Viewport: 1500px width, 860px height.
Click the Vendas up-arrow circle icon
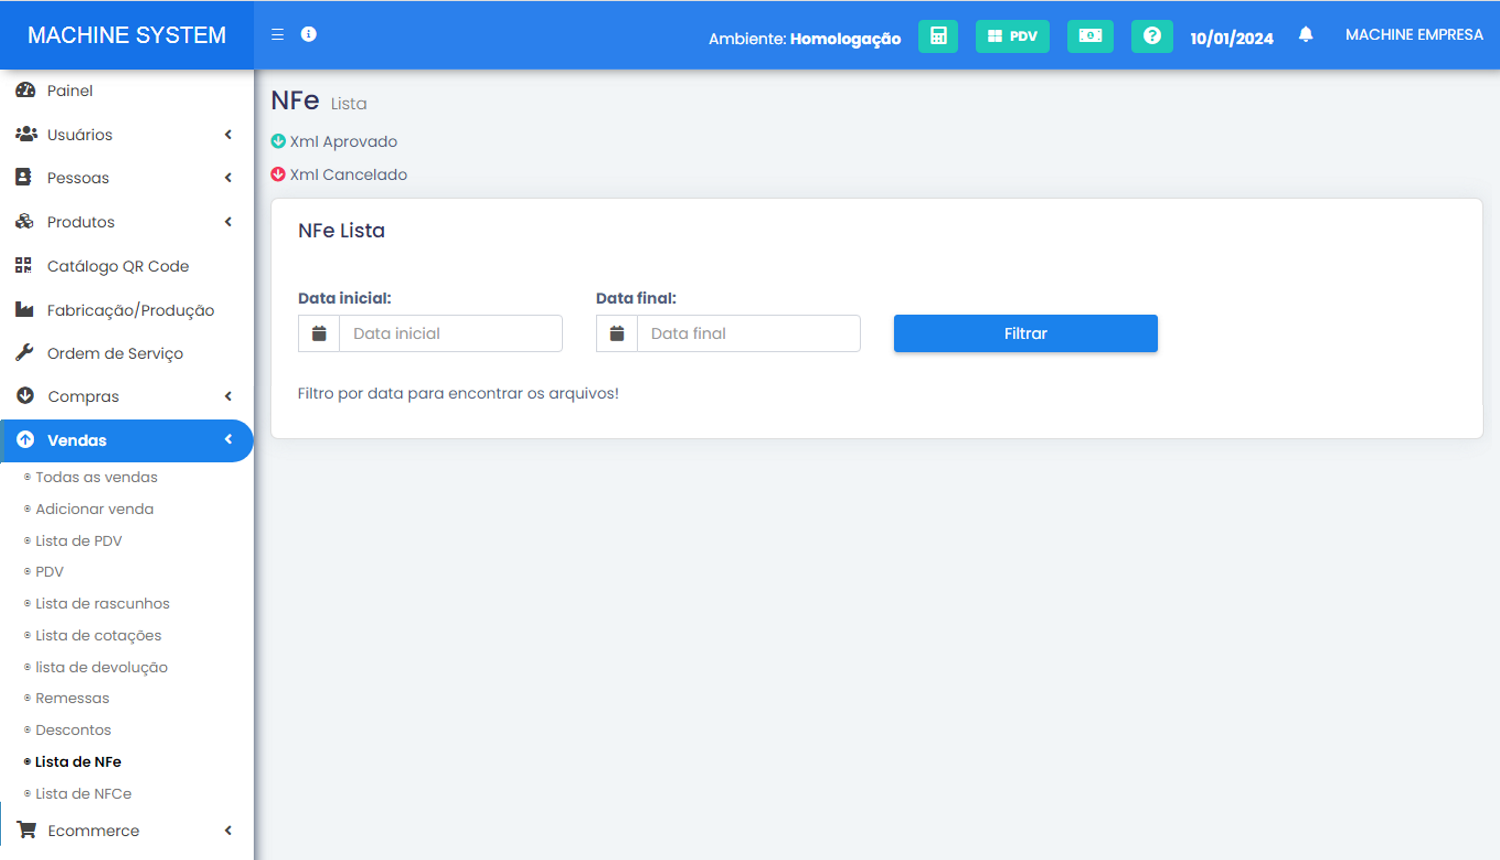(25, 440)
